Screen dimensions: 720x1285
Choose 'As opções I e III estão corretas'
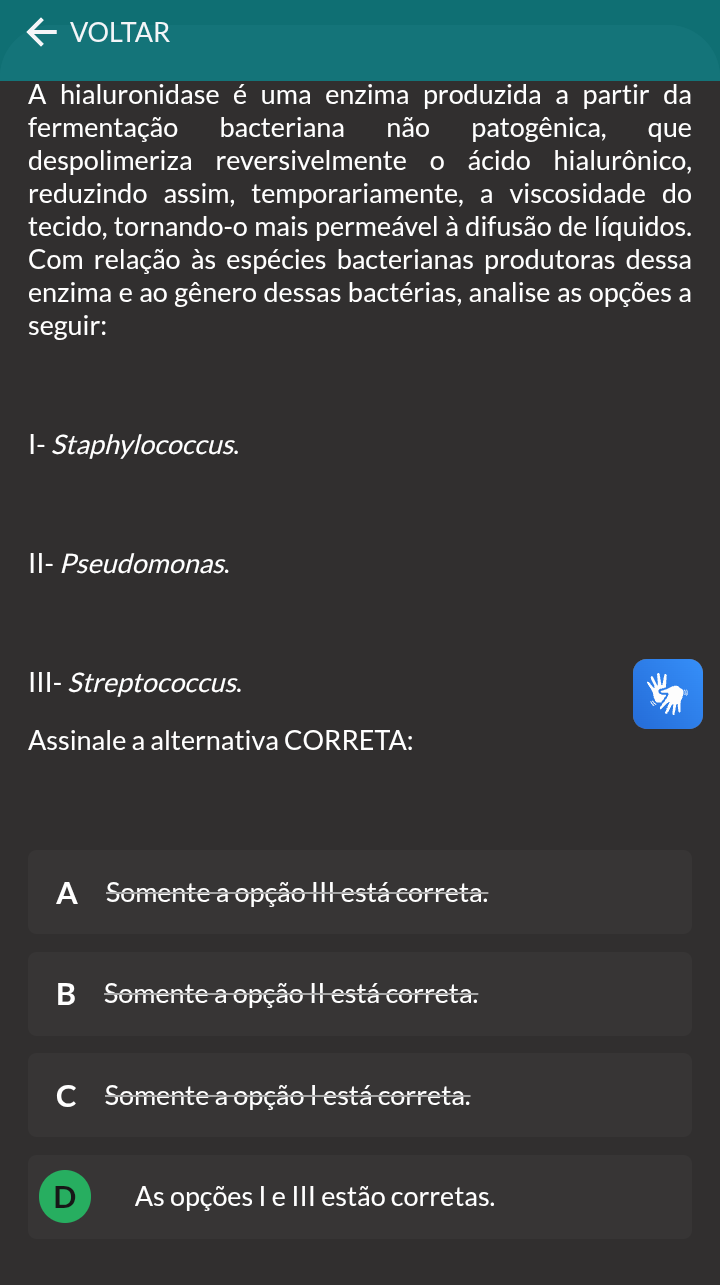coord(360,1197)
